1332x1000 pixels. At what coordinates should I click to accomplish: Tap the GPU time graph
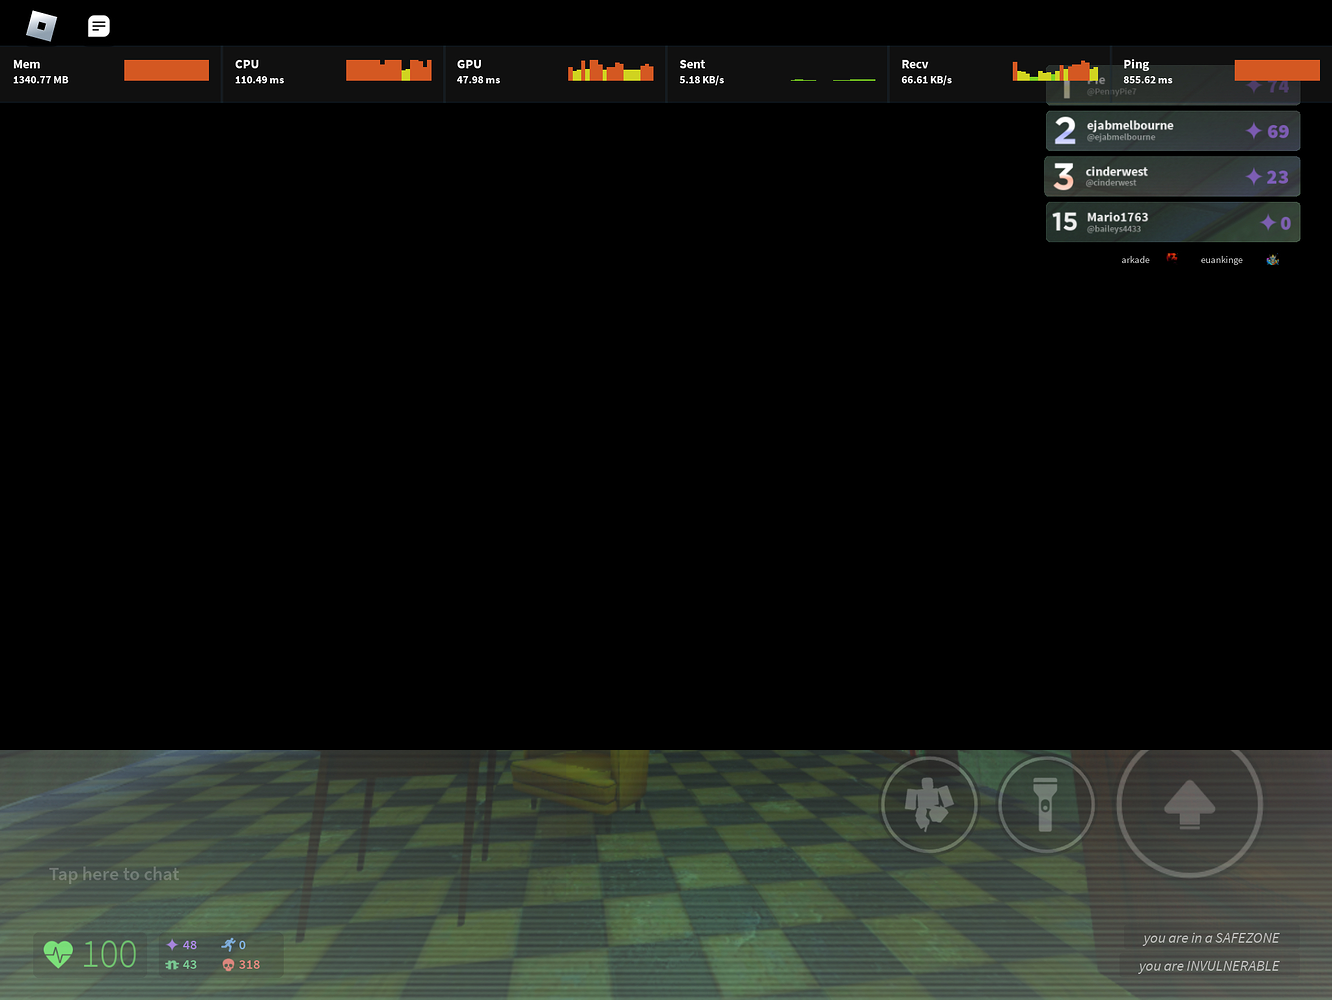coord(610,70)
